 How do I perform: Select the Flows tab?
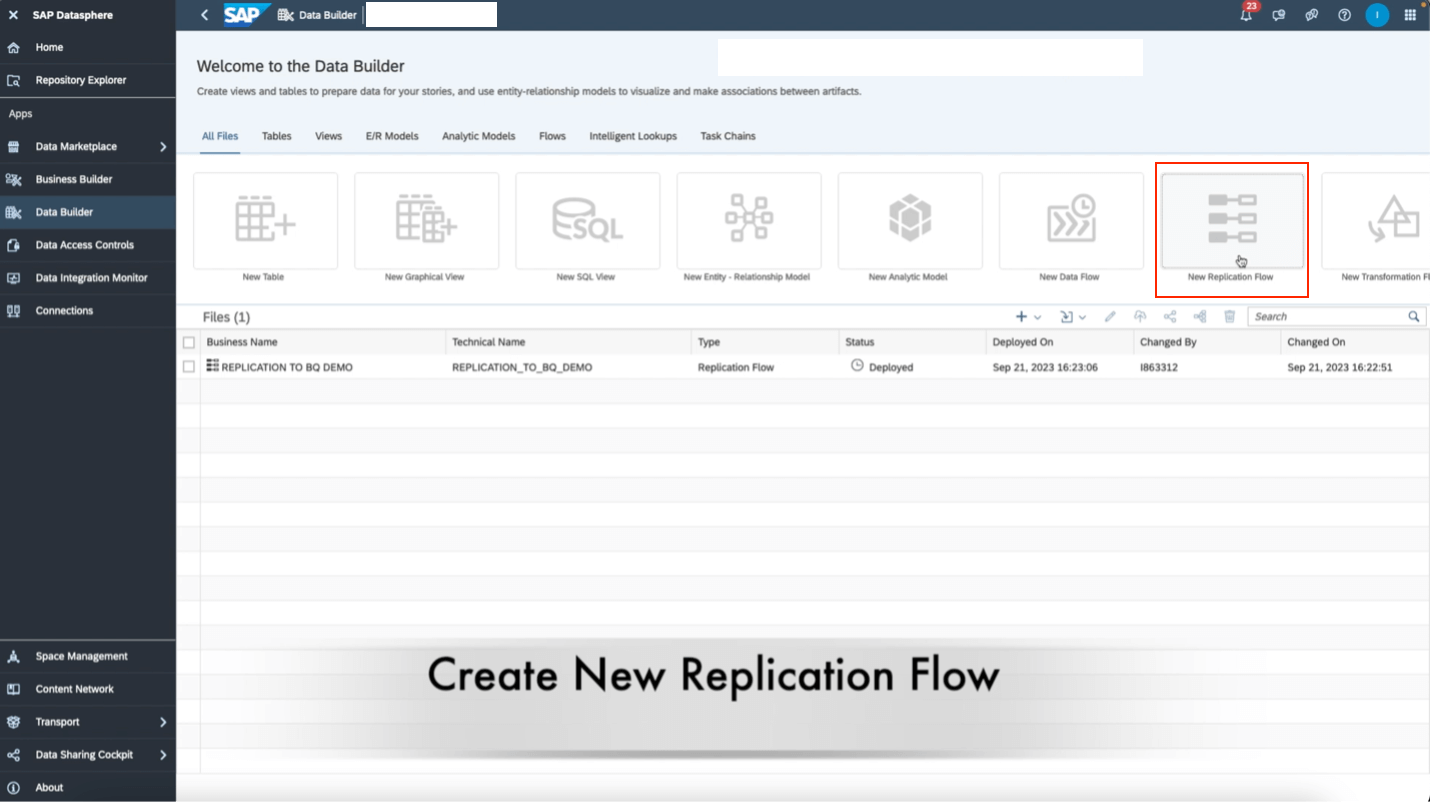tap(551, 136)
